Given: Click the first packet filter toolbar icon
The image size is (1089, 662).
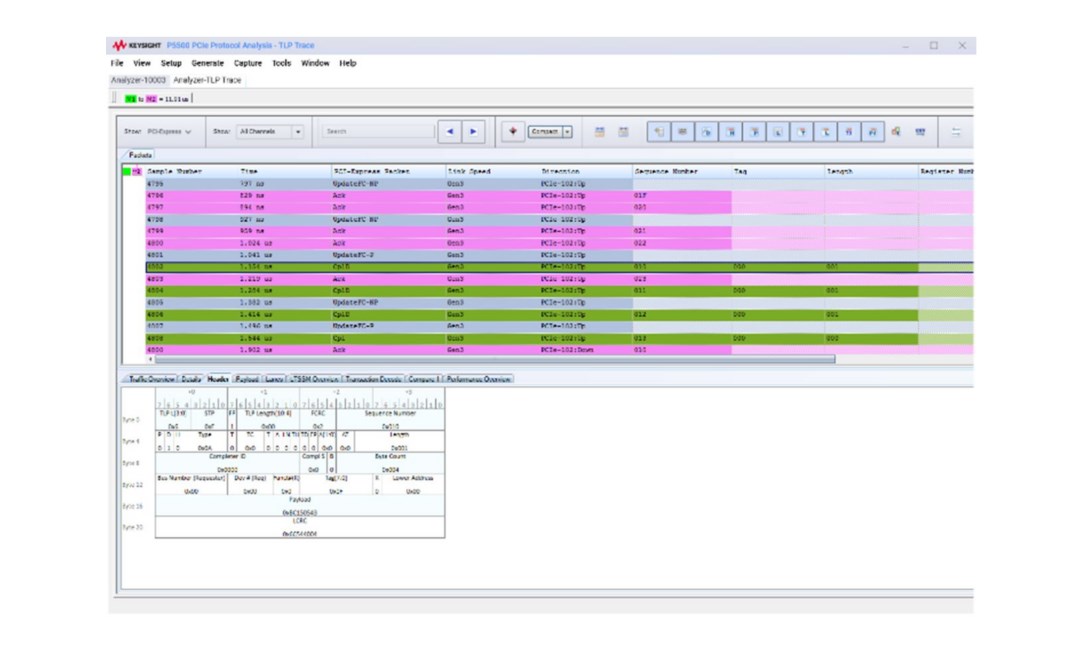Looking at the screenshot, I should pos(659,131).
